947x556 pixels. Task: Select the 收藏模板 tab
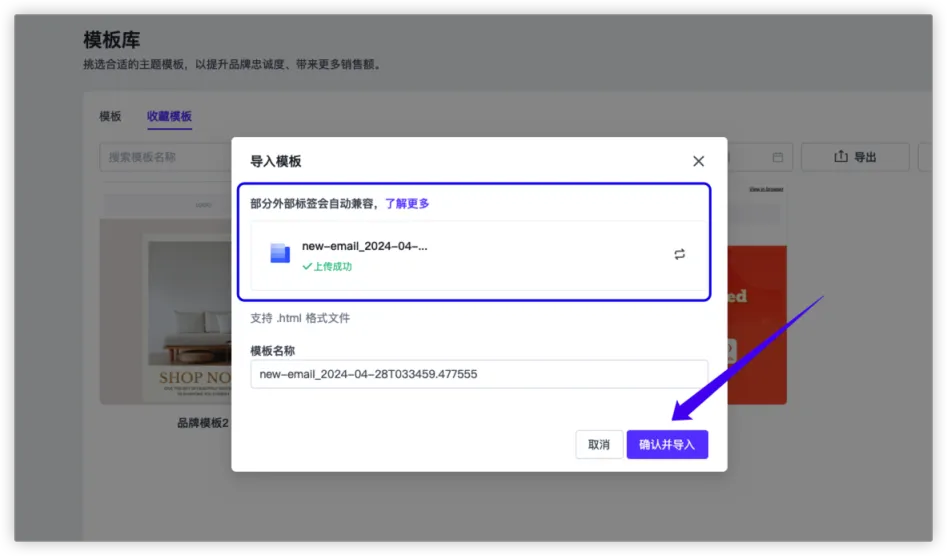pyautogui.click(x=169, y=116)
